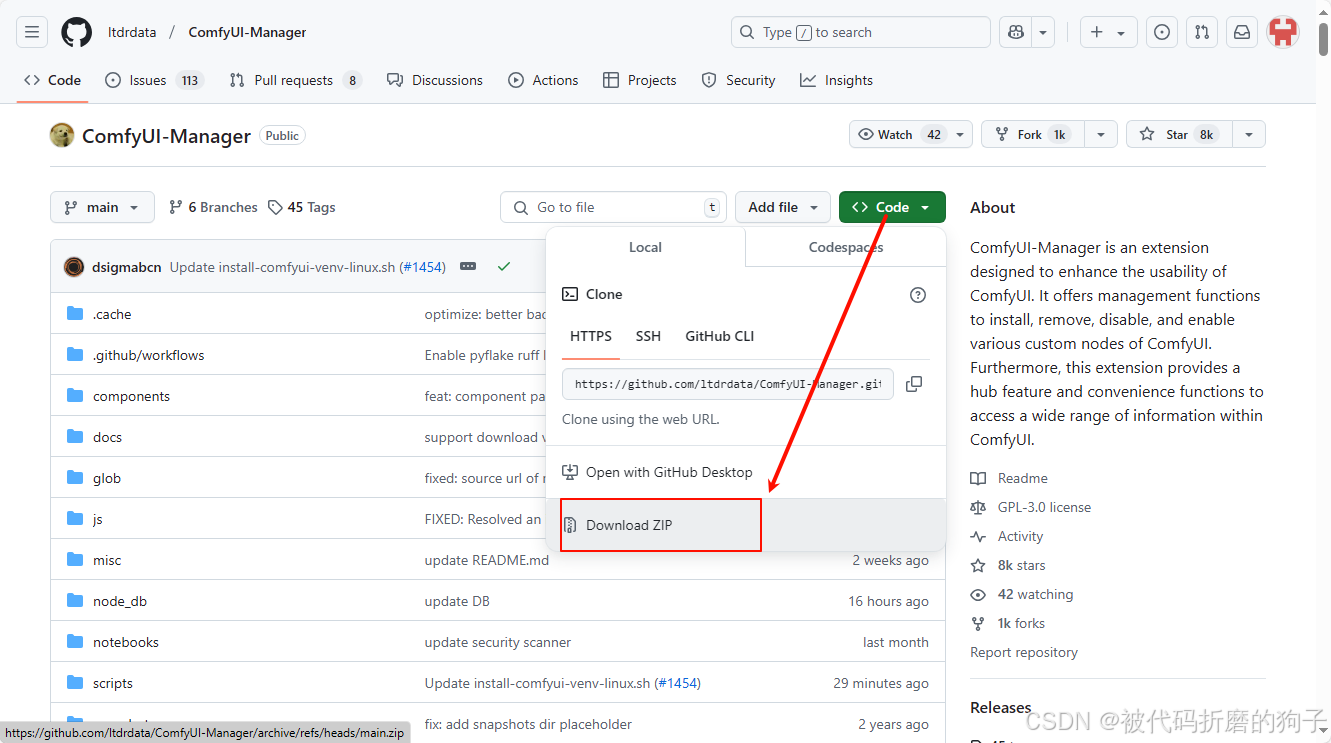
Task: Open the issues shortcut icon in header
Action: pos(1162,32)
